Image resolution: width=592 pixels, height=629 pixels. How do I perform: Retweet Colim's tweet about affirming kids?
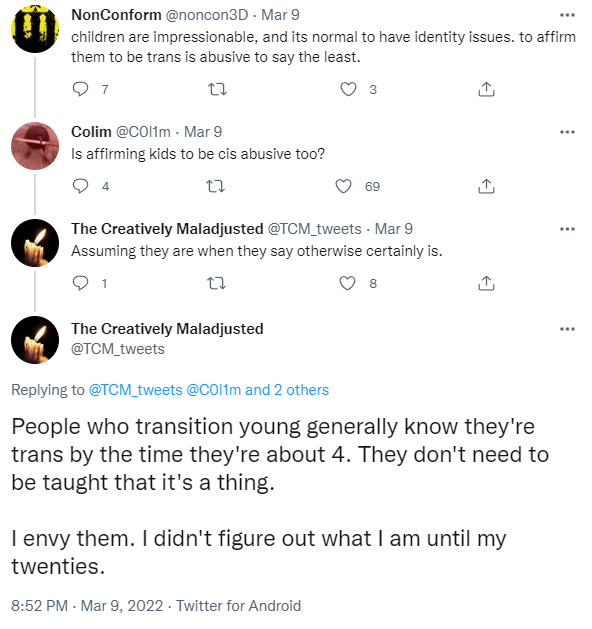click(x=215, y=187)
